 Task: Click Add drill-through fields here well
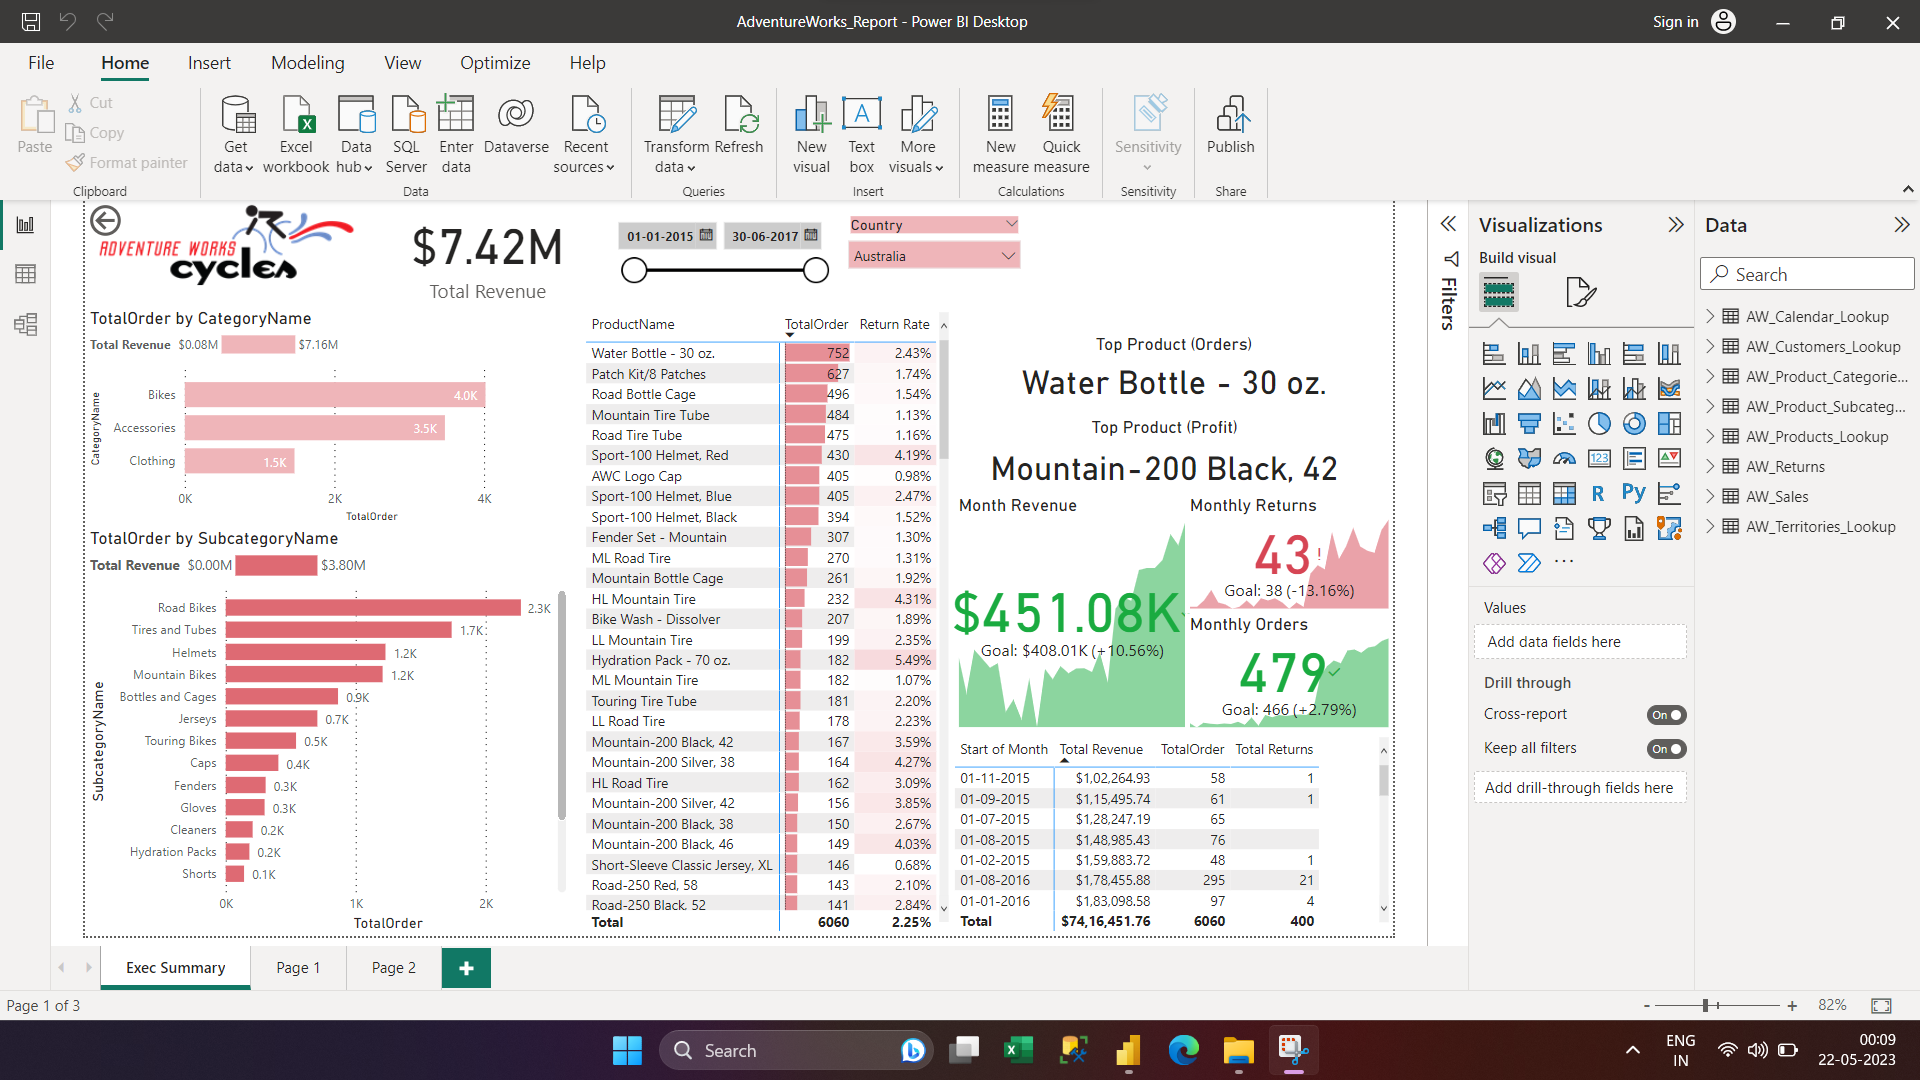tap(1580, 788)
